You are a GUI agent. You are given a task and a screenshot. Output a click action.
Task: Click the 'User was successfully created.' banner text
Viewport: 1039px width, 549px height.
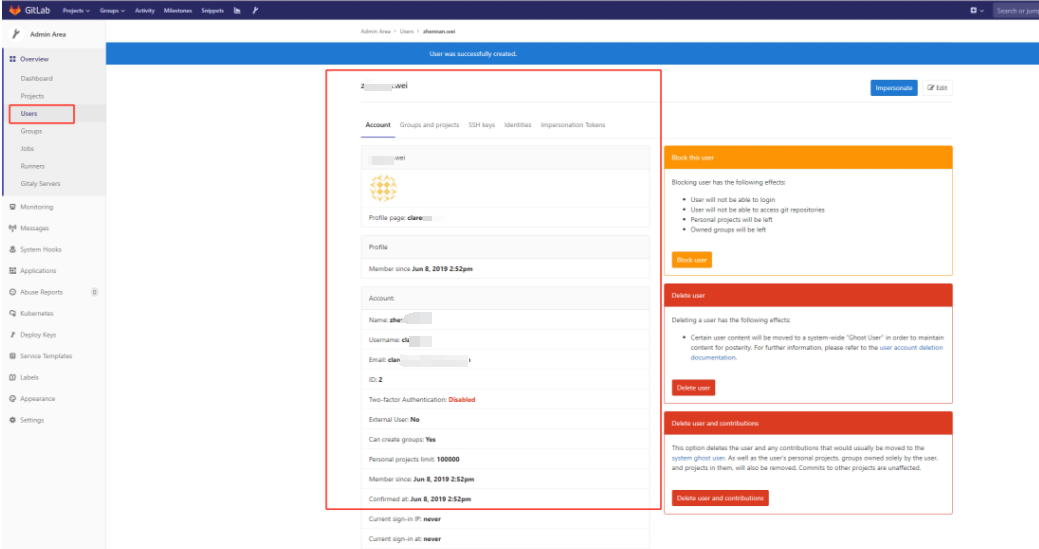[473, 54]
